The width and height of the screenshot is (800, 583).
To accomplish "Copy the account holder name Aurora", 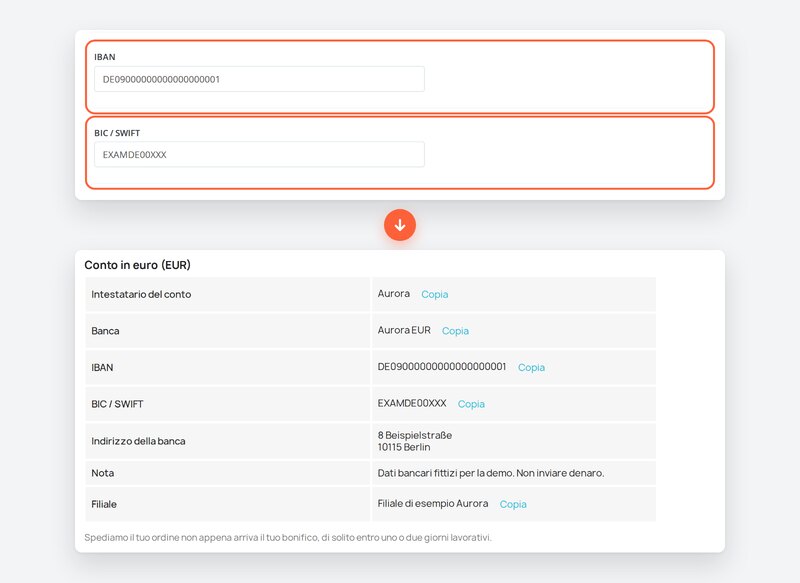I will (435, 294).
